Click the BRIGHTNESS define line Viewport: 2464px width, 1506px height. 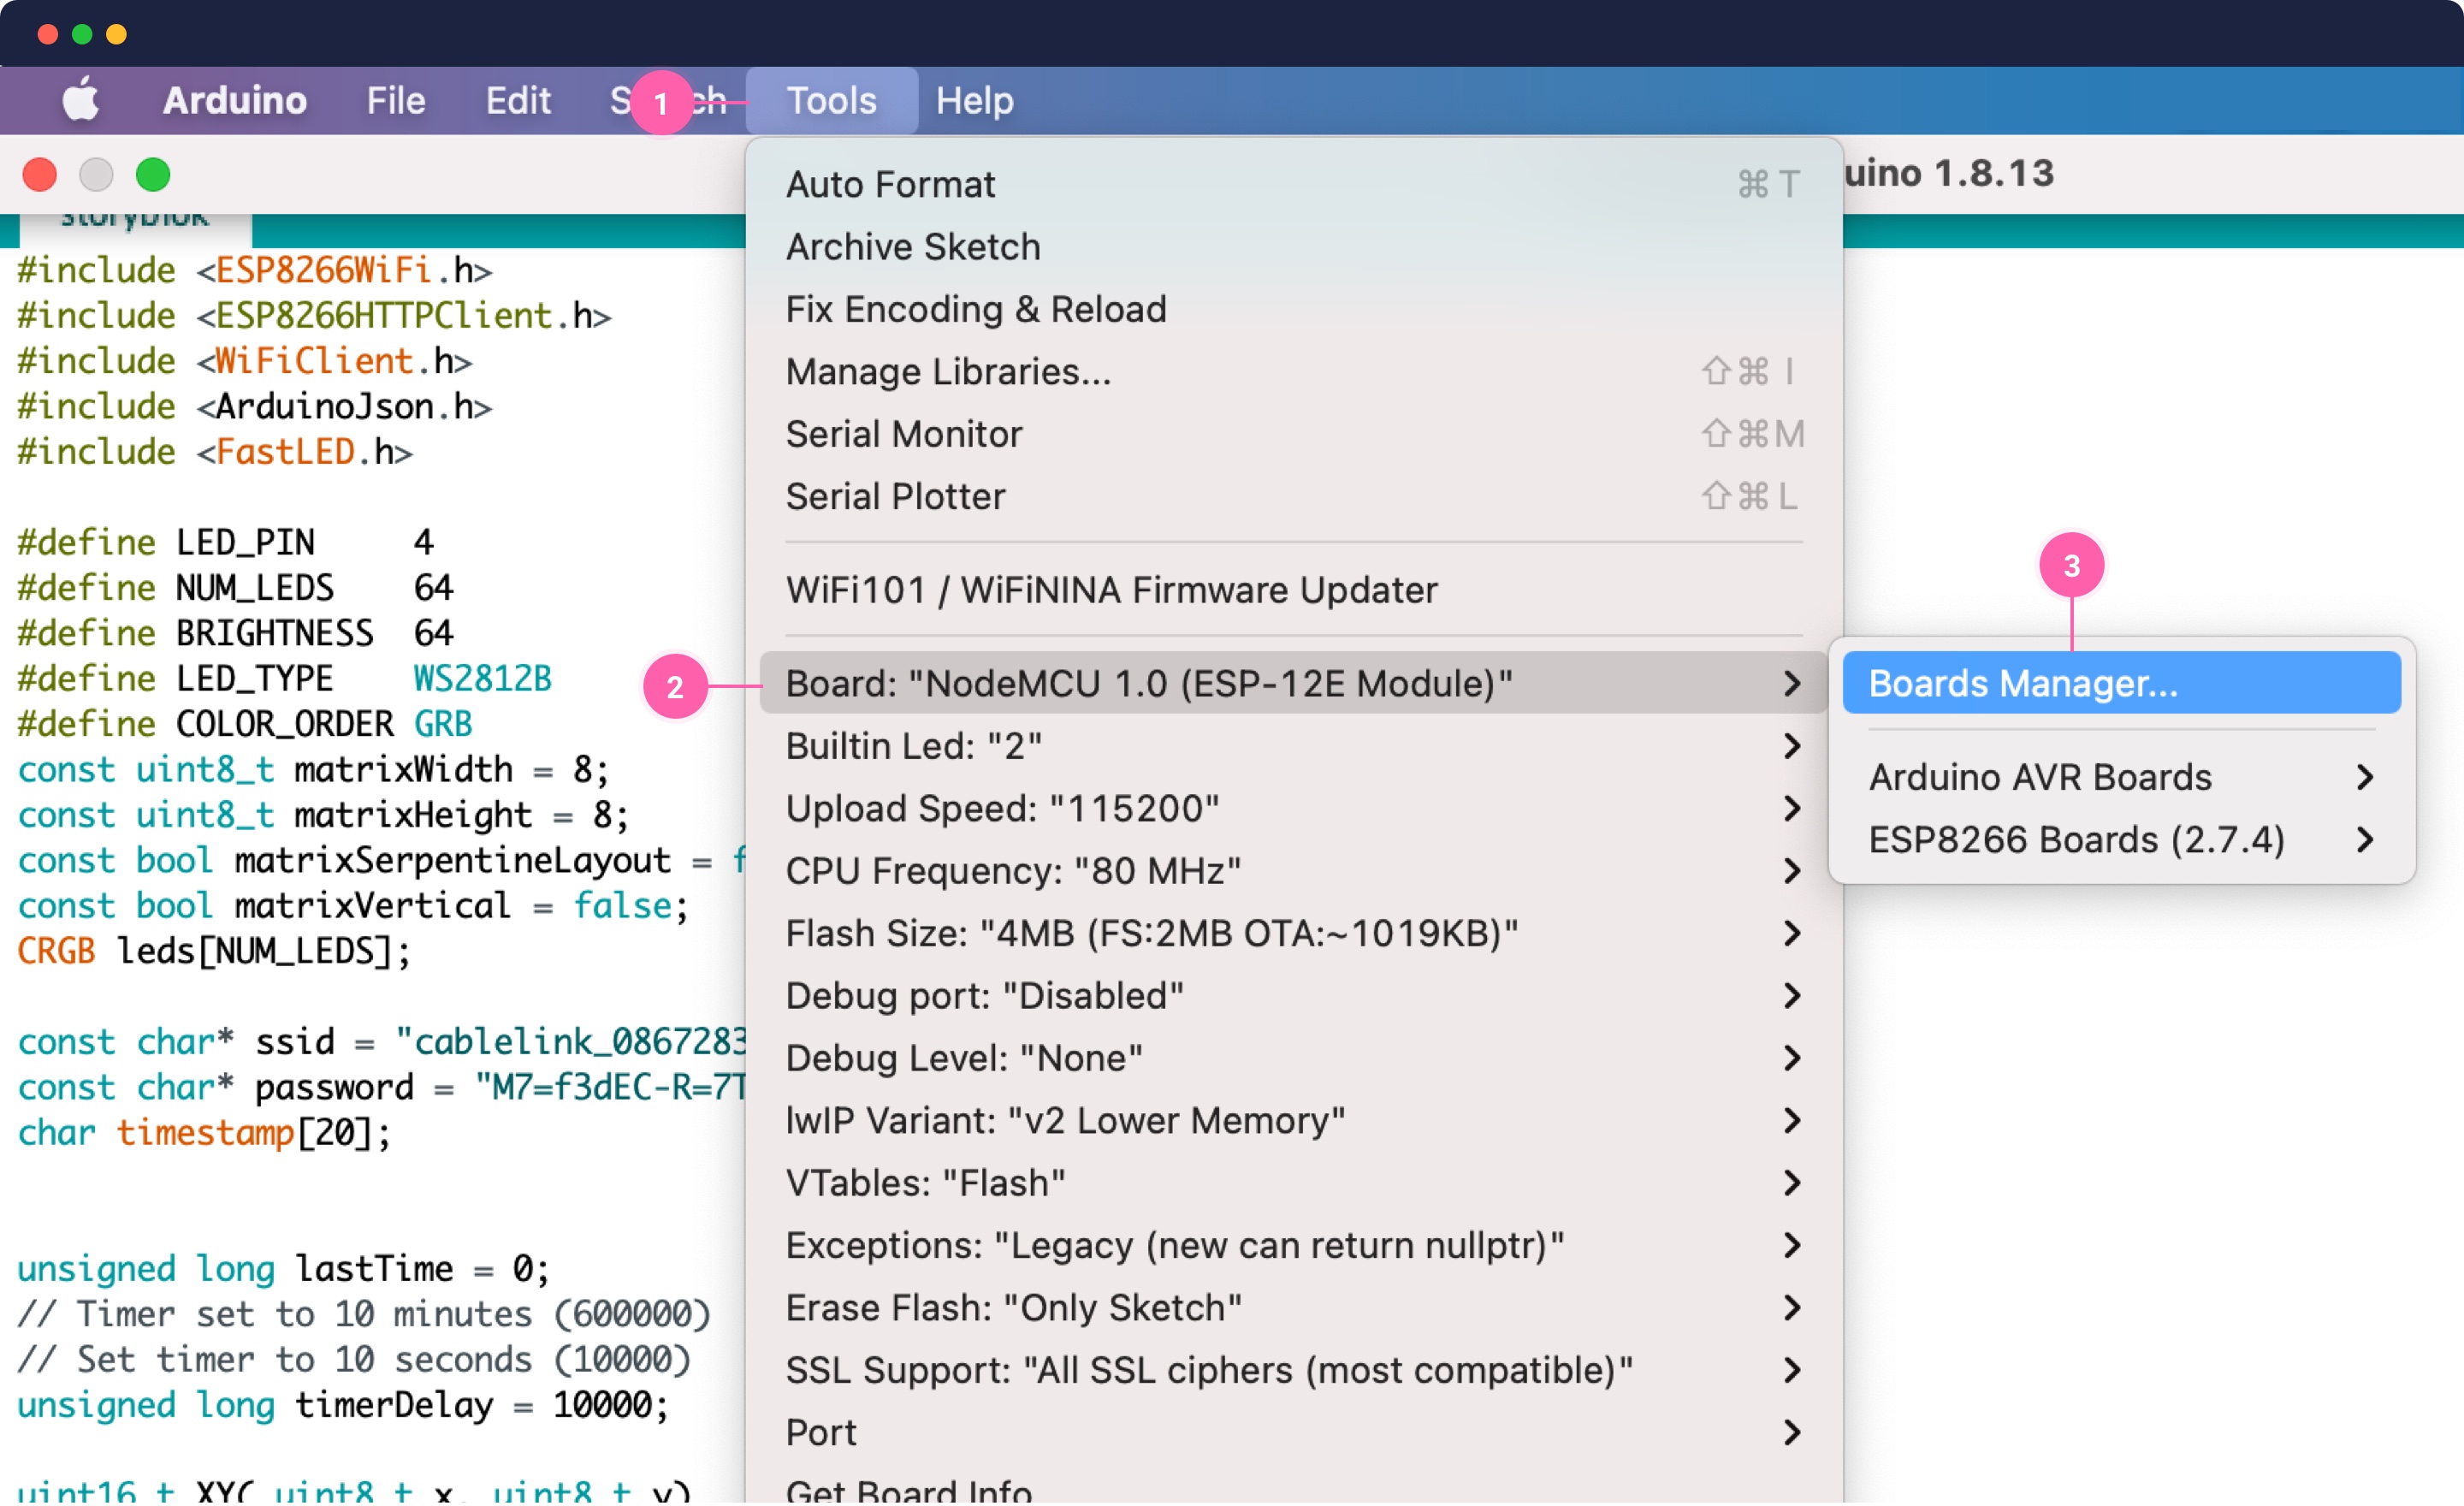(x=236, y=634)
